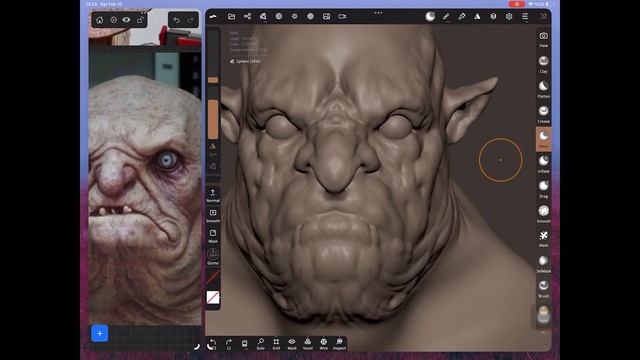Toggle Wireframe display
This screenshot has height=360, width=640.
(x=324, y=344)
